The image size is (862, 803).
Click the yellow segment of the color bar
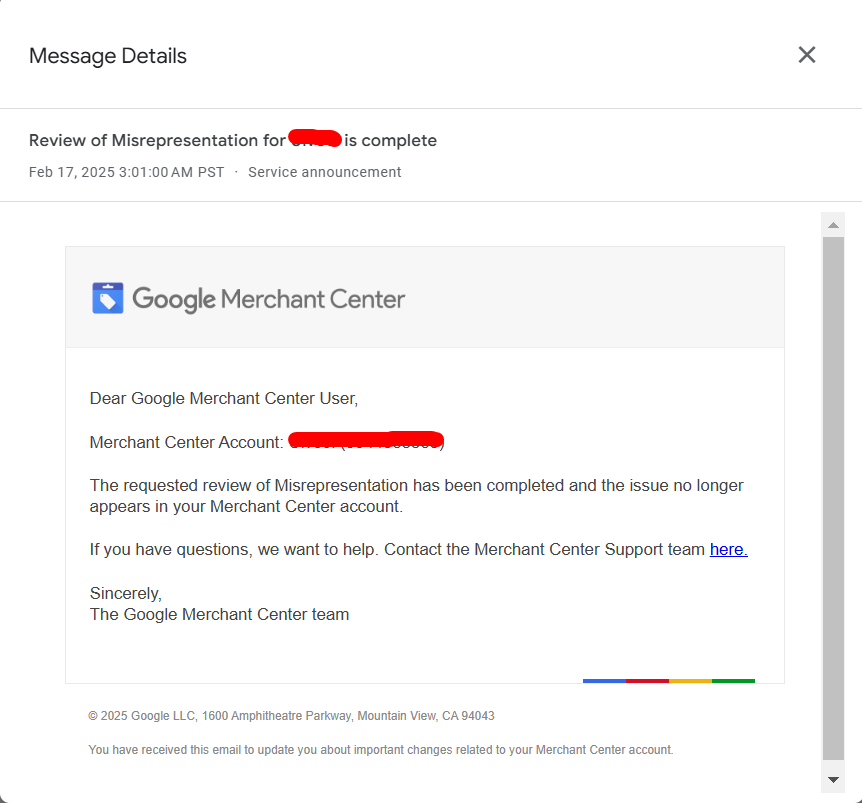coord(690,681)
